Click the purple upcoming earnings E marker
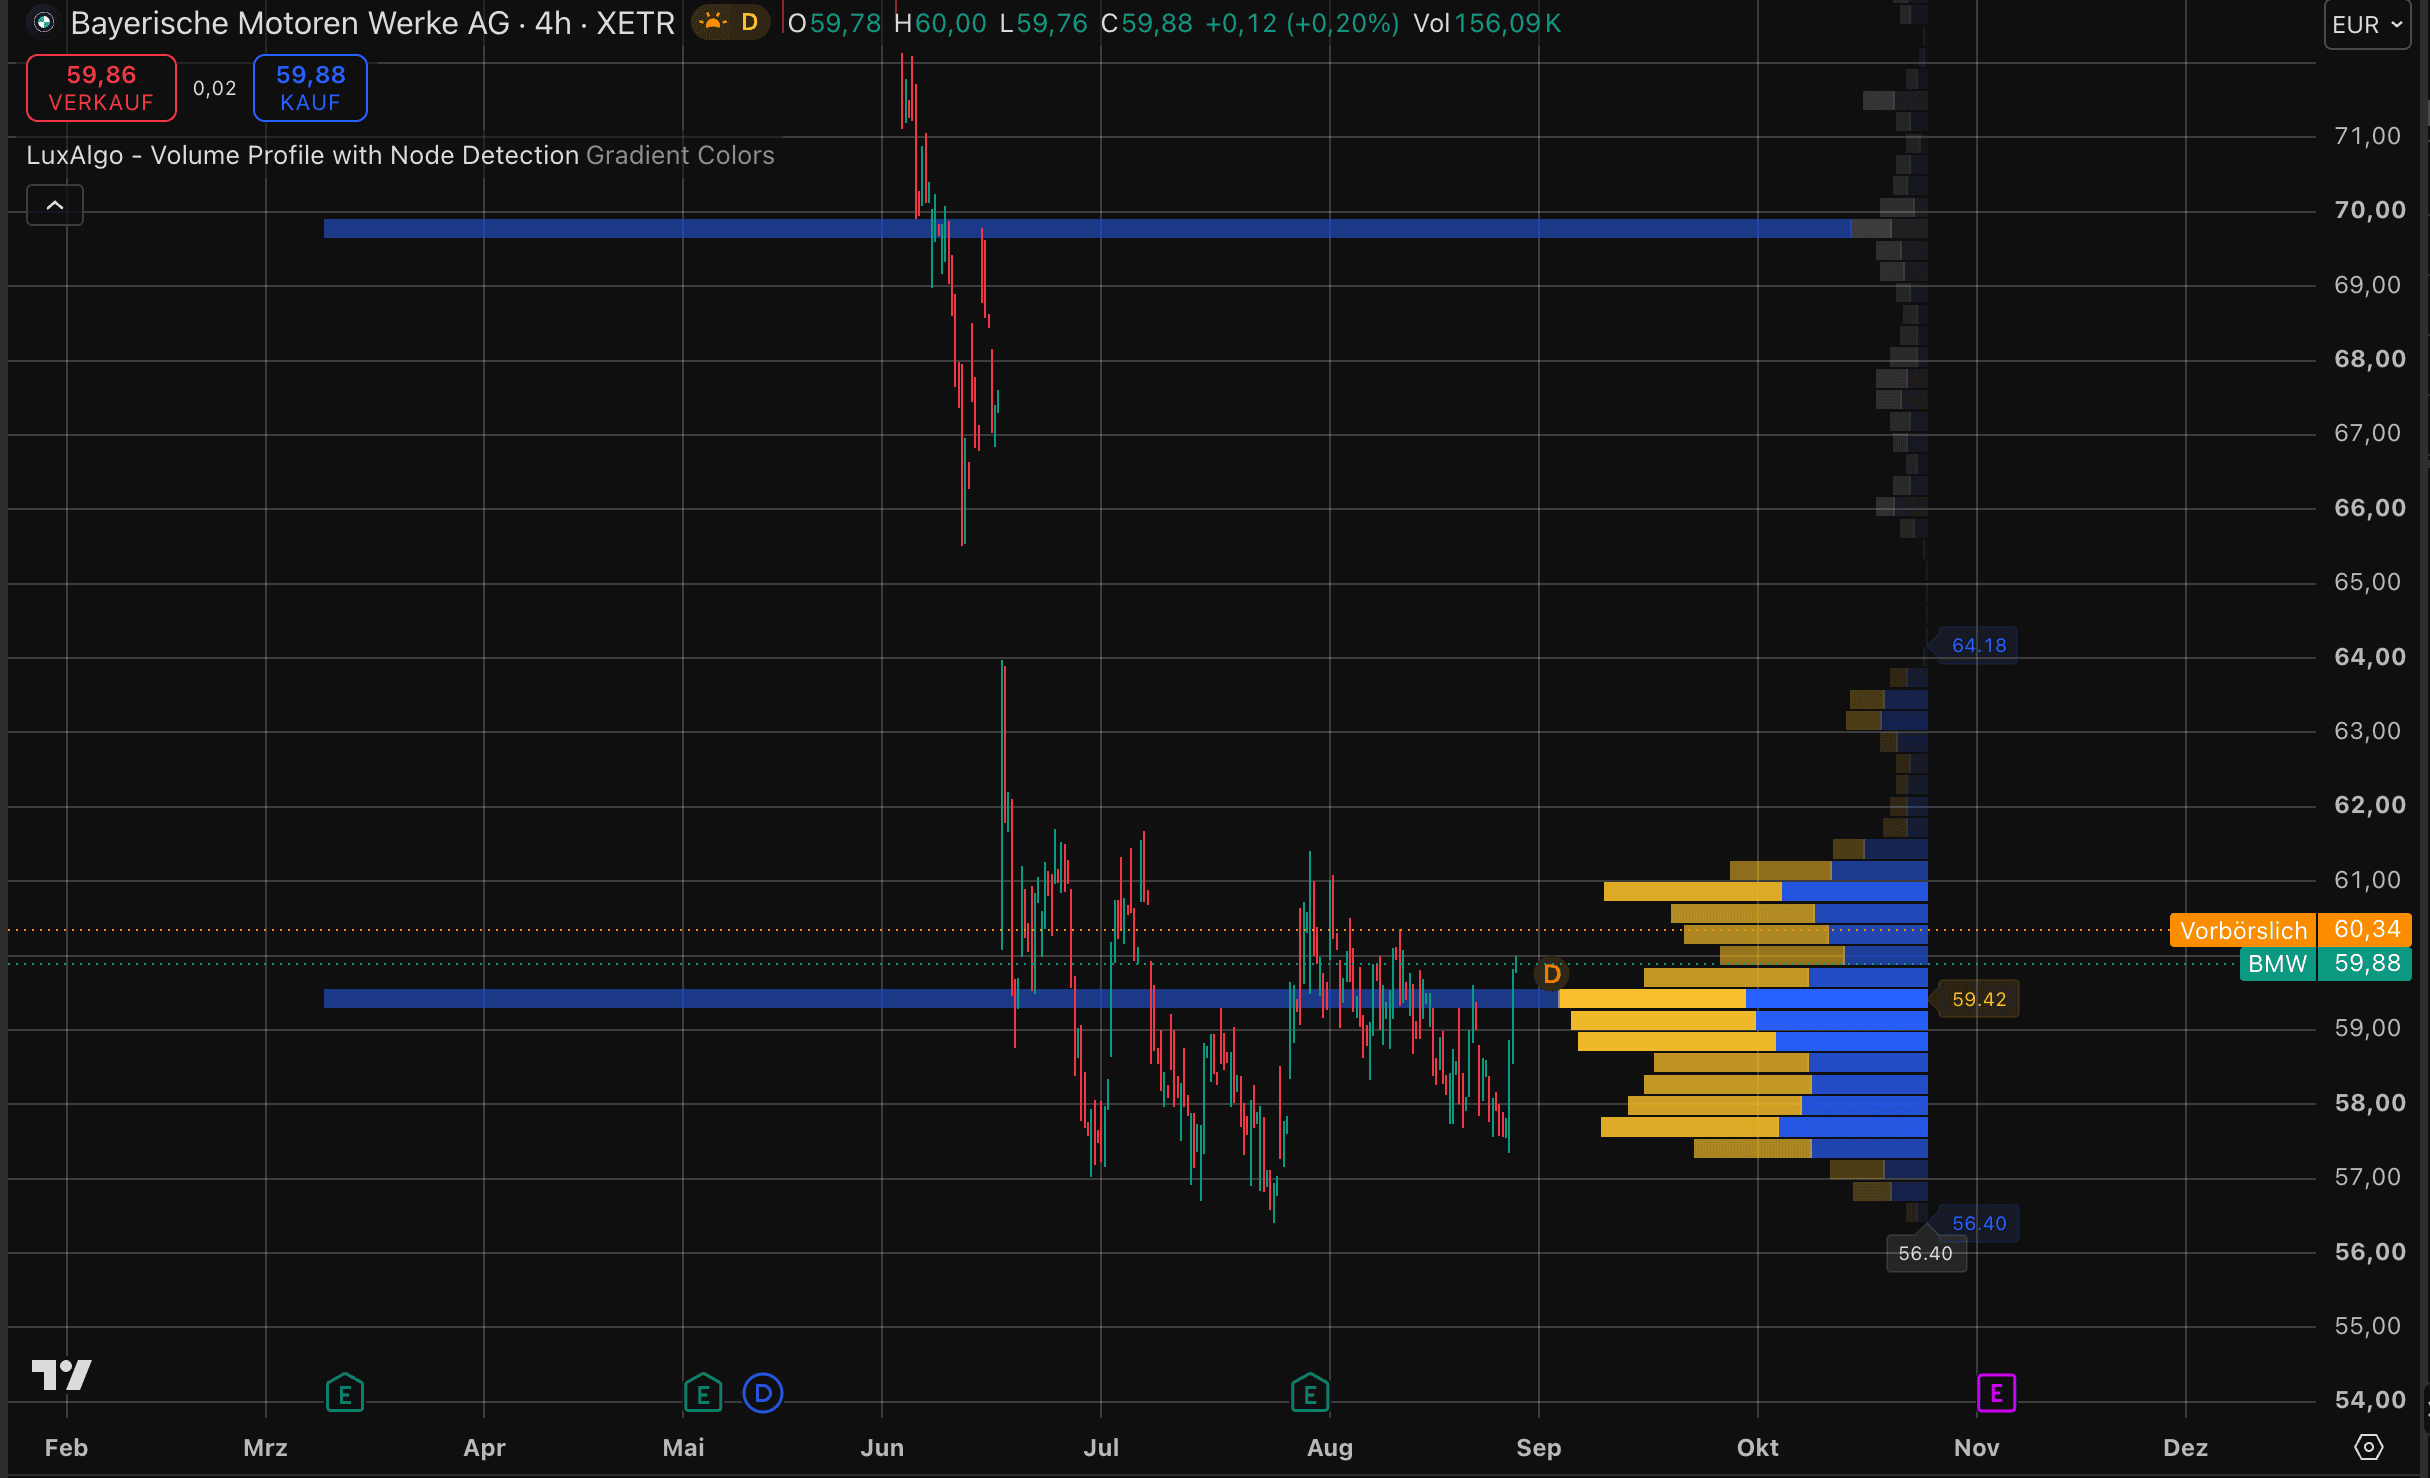The height and width of the screenshot is (1478, 2430). pyautogui.click(x=1996, y=1393)
